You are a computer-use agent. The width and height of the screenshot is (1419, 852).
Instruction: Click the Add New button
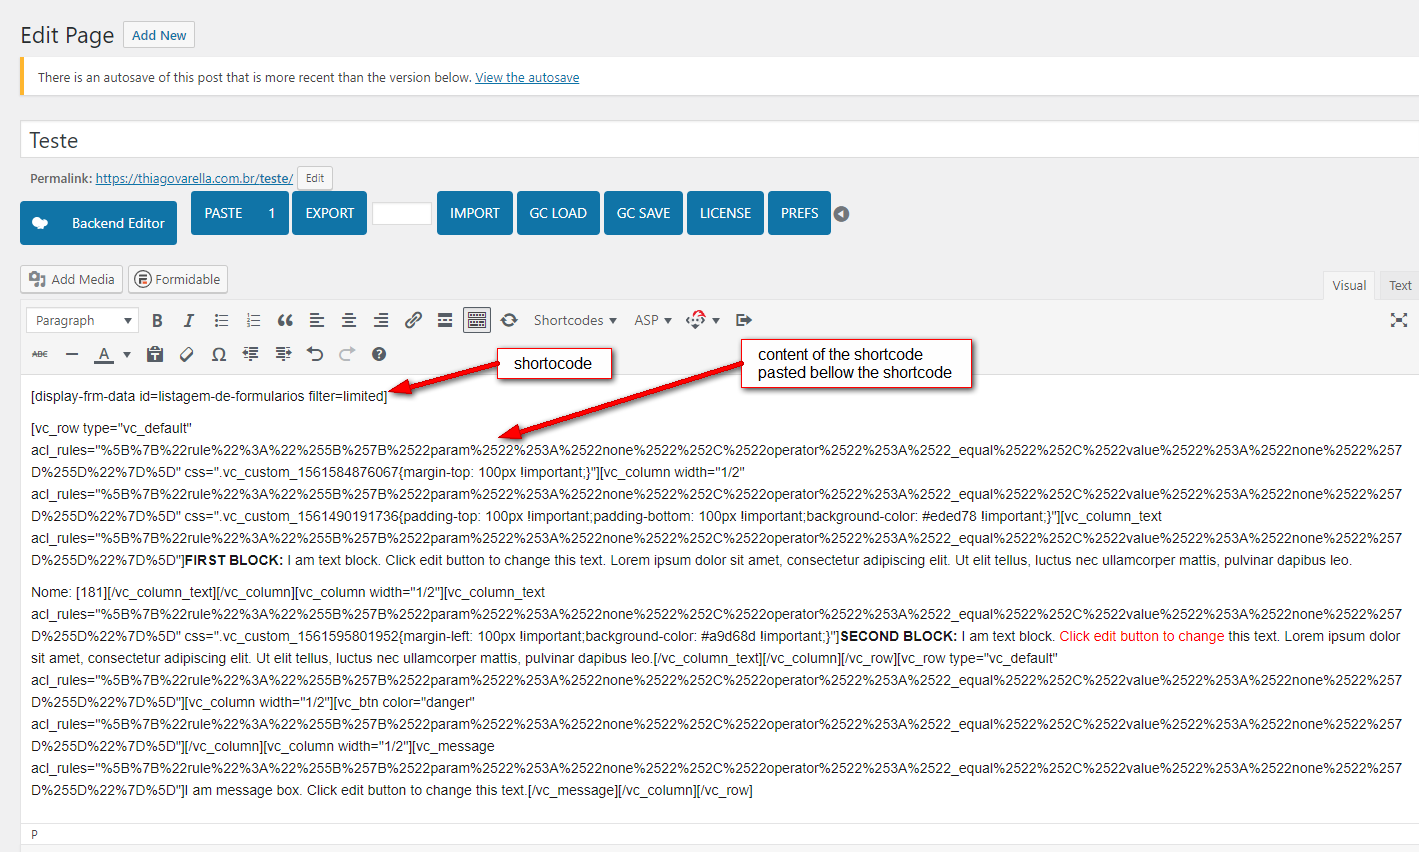coord(159,35)
